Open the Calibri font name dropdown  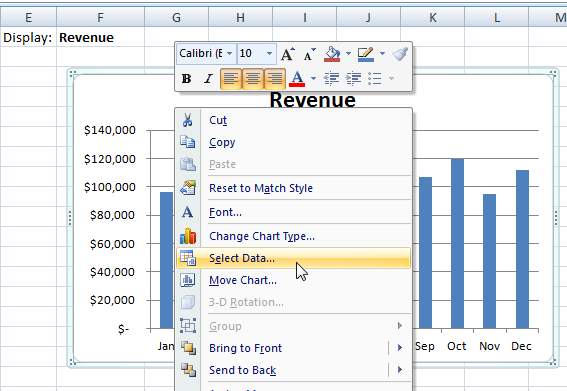coord(229,54)
